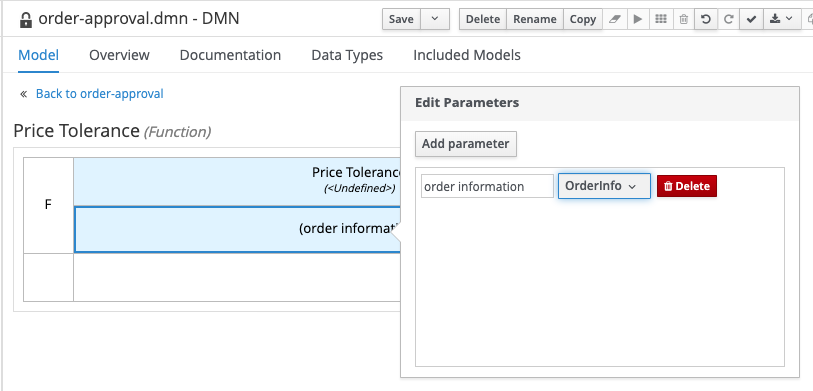Click the eraser clear-selection toolbar icon
Image resolution: width=813 pixels, height=391 pixels.
pyautogui.click(x=614, y=19)
